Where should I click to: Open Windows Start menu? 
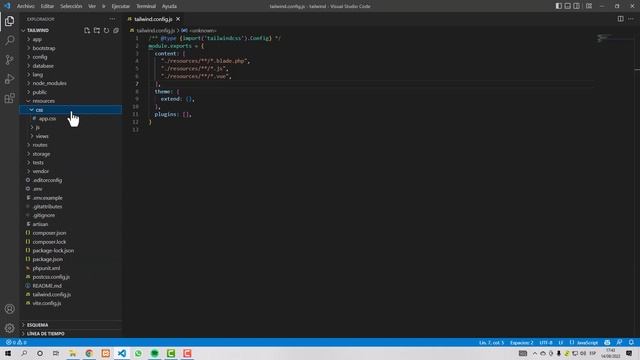point(8,353)
